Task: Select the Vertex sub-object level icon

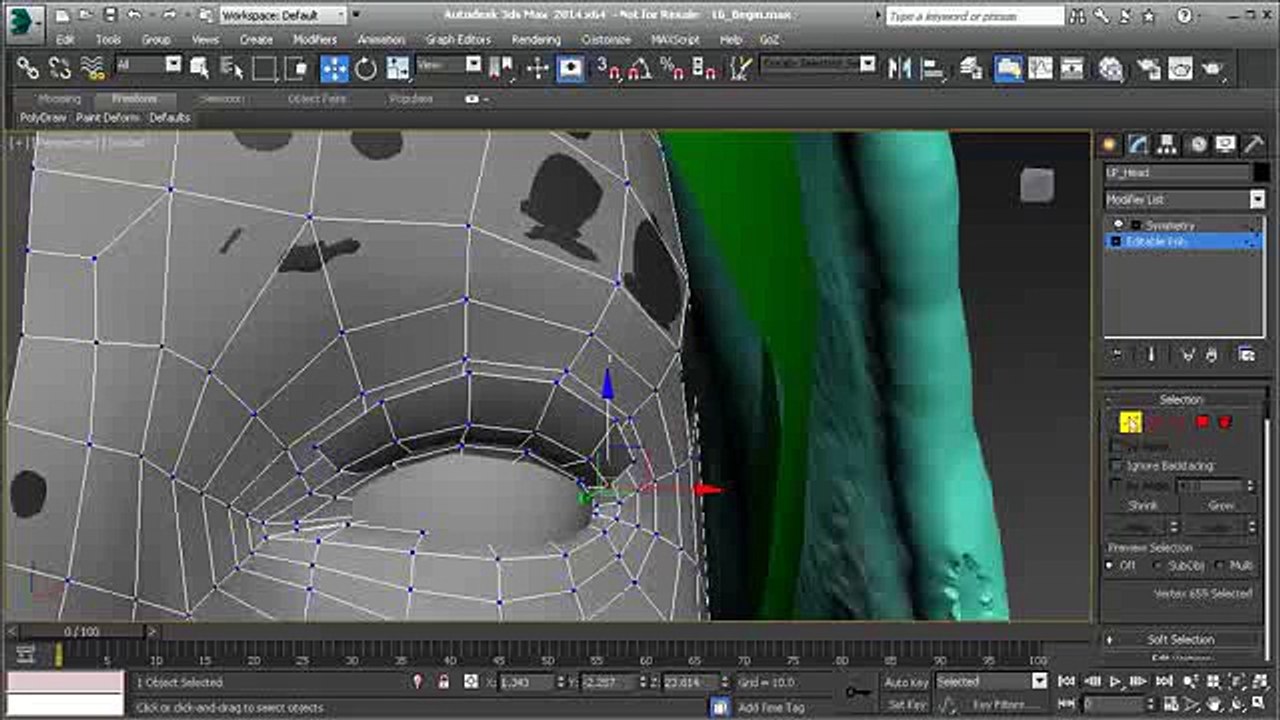Action: click(1130, 422)
